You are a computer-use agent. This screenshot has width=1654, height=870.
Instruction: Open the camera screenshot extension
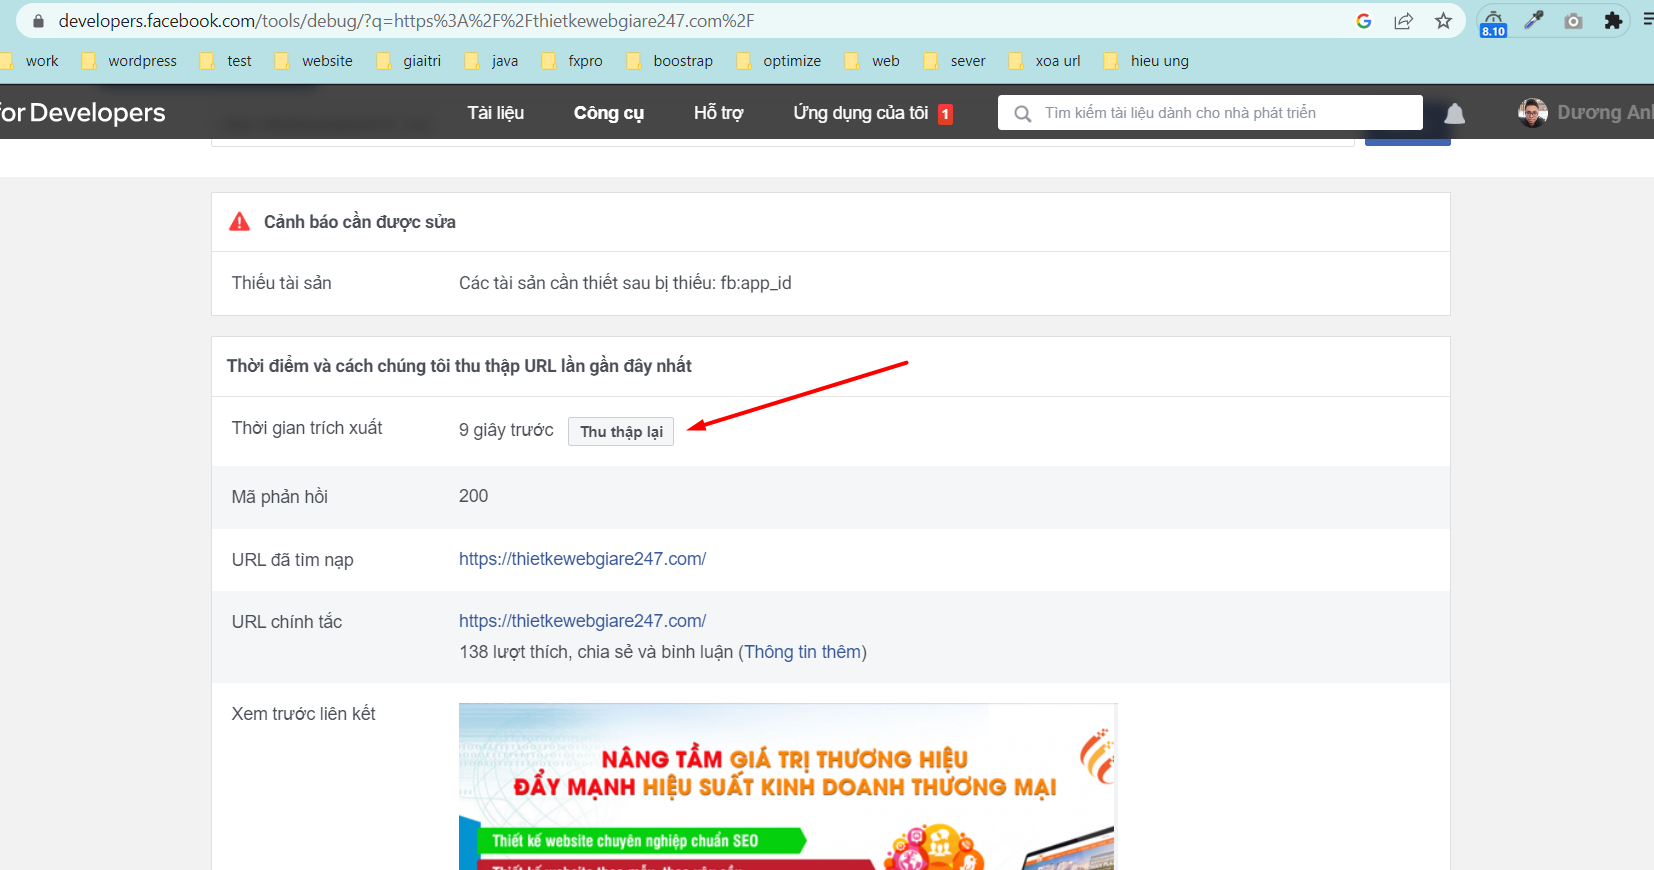point(1573,21)
